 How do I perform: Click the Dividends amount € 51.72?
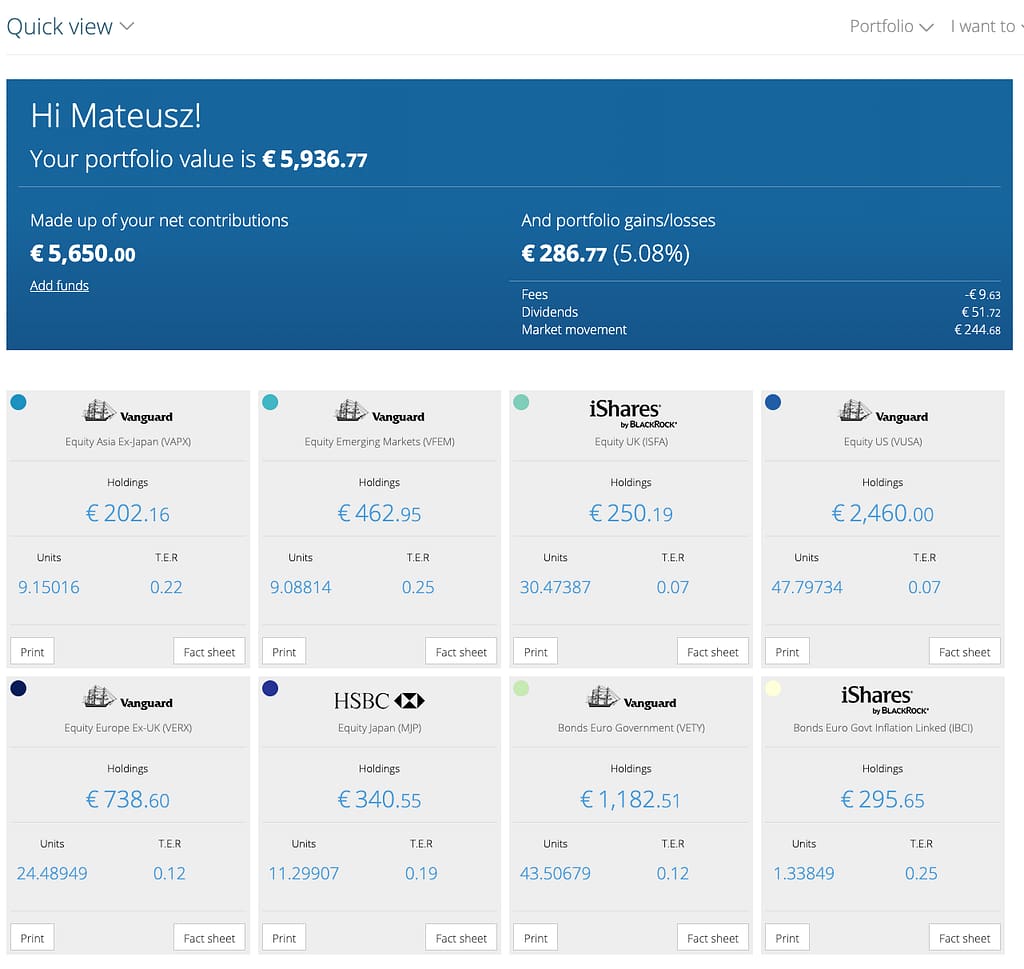(981, 312)
